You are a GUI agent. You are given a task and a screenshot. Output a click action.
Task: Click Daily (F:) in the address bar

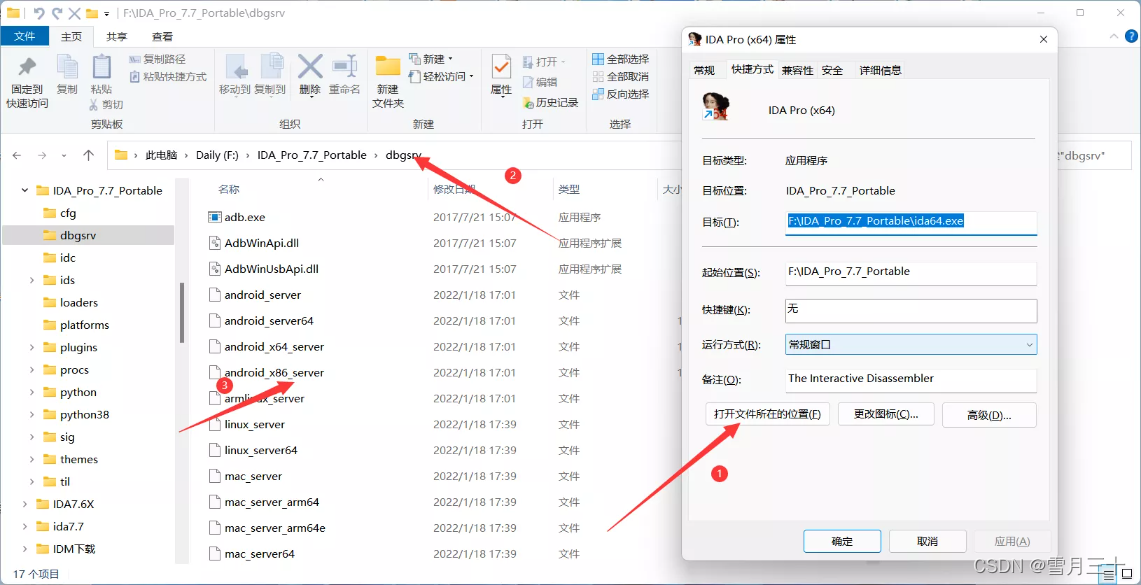coord(216,155)
